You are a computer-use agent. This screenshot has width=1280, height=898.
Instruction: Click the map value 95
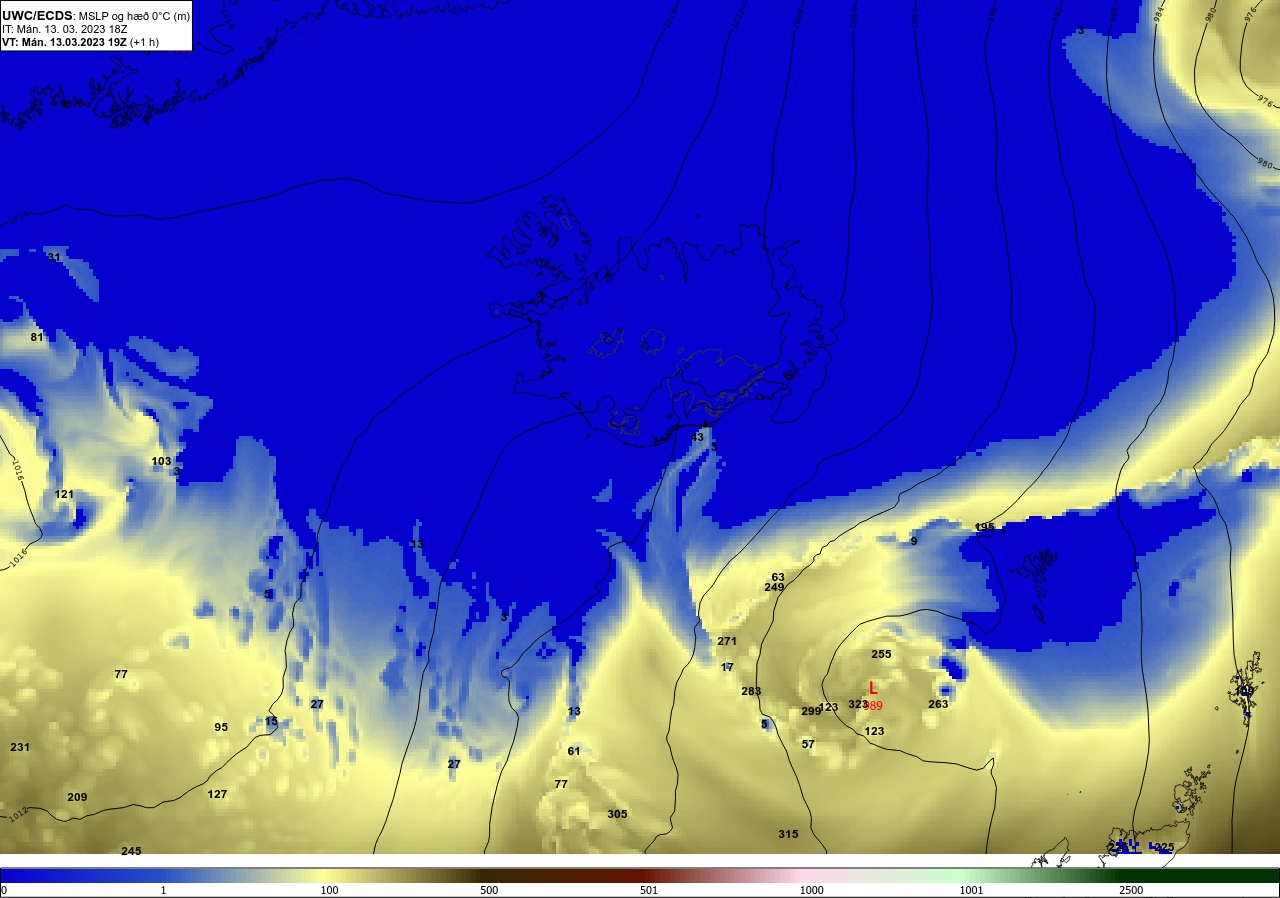pyautogui.click(x=221, y=727)
